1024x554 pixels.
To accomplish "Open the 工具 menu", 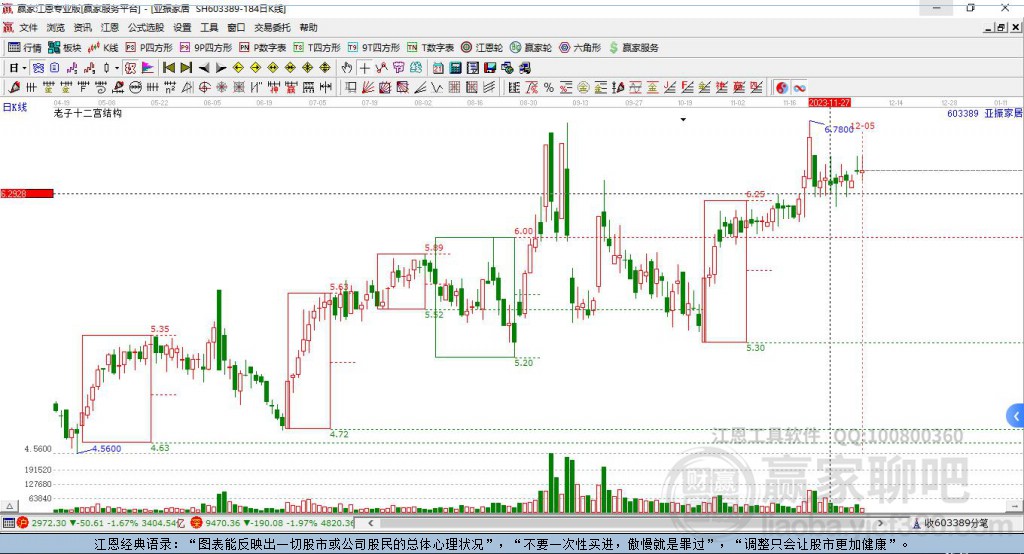I will click(x=209, y=27).
